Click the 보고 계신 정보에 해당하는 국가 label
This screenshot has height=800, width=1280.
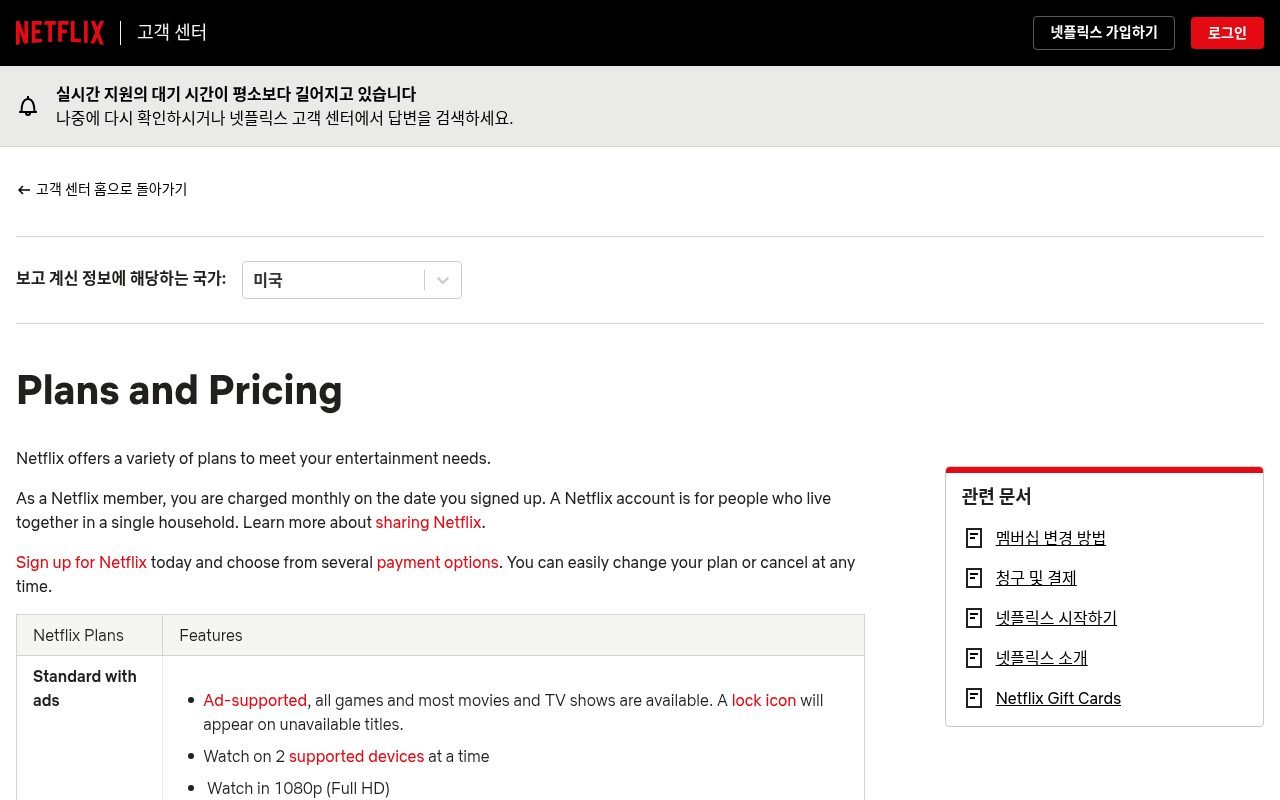tap(121, 278)
